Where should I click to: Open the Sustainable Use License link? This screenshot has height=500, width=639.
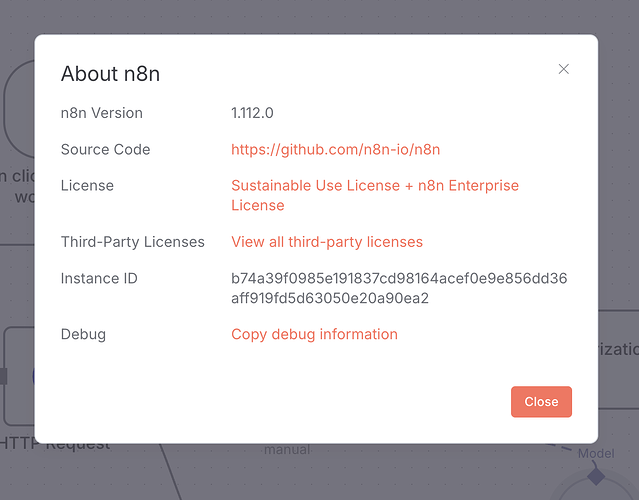374,195
